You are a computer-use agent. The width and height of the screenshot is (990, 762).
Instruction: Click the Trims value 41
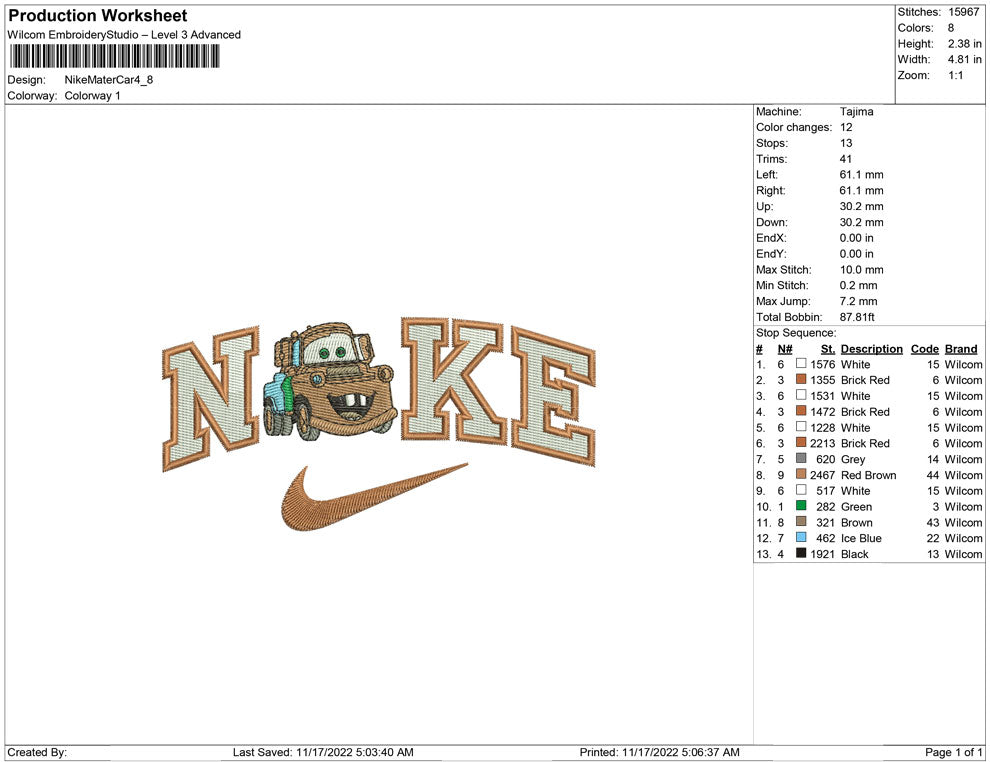(x=846, y=159)
